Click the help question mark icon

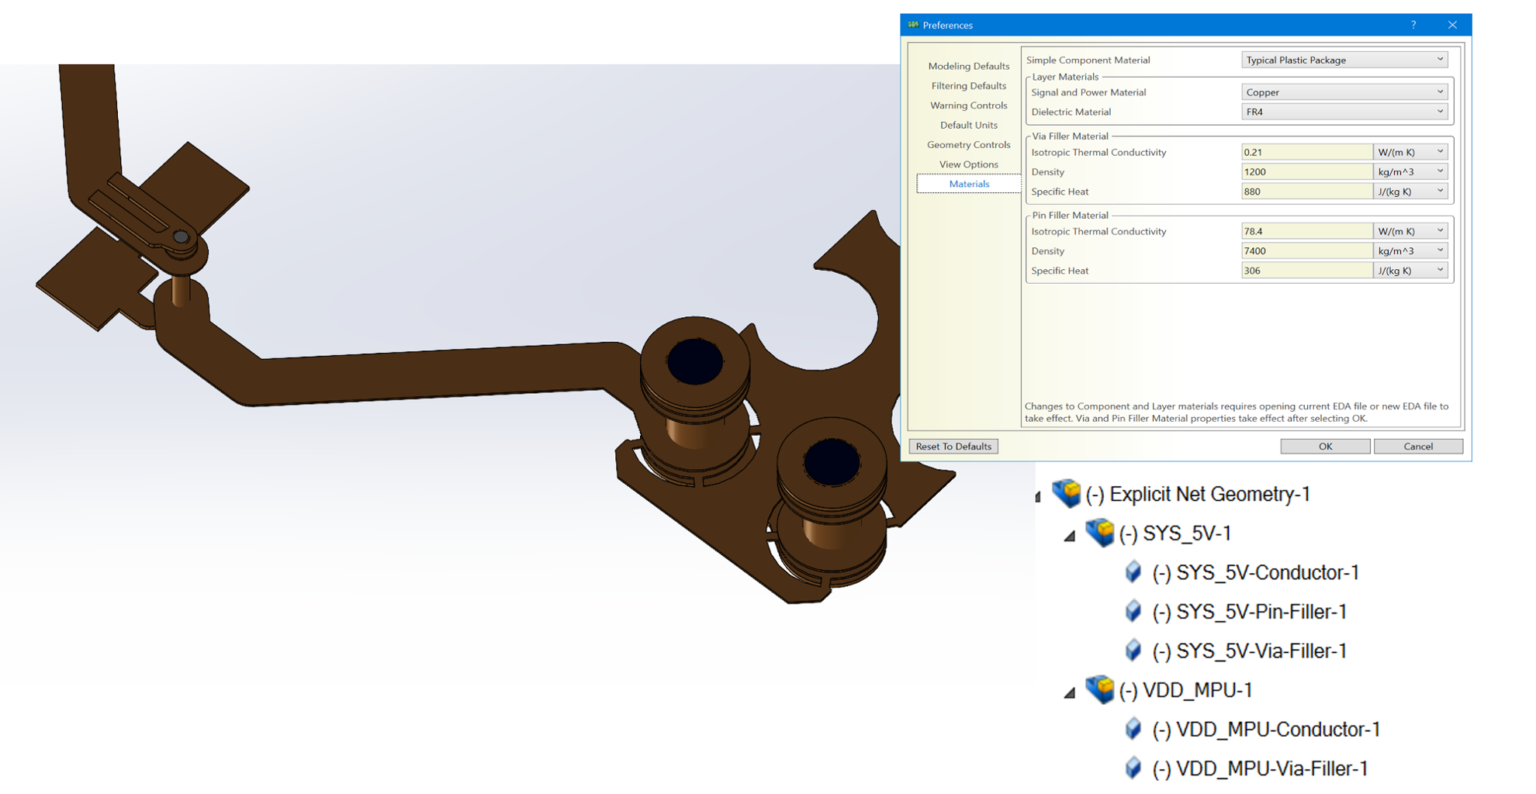pos(1413,25)
